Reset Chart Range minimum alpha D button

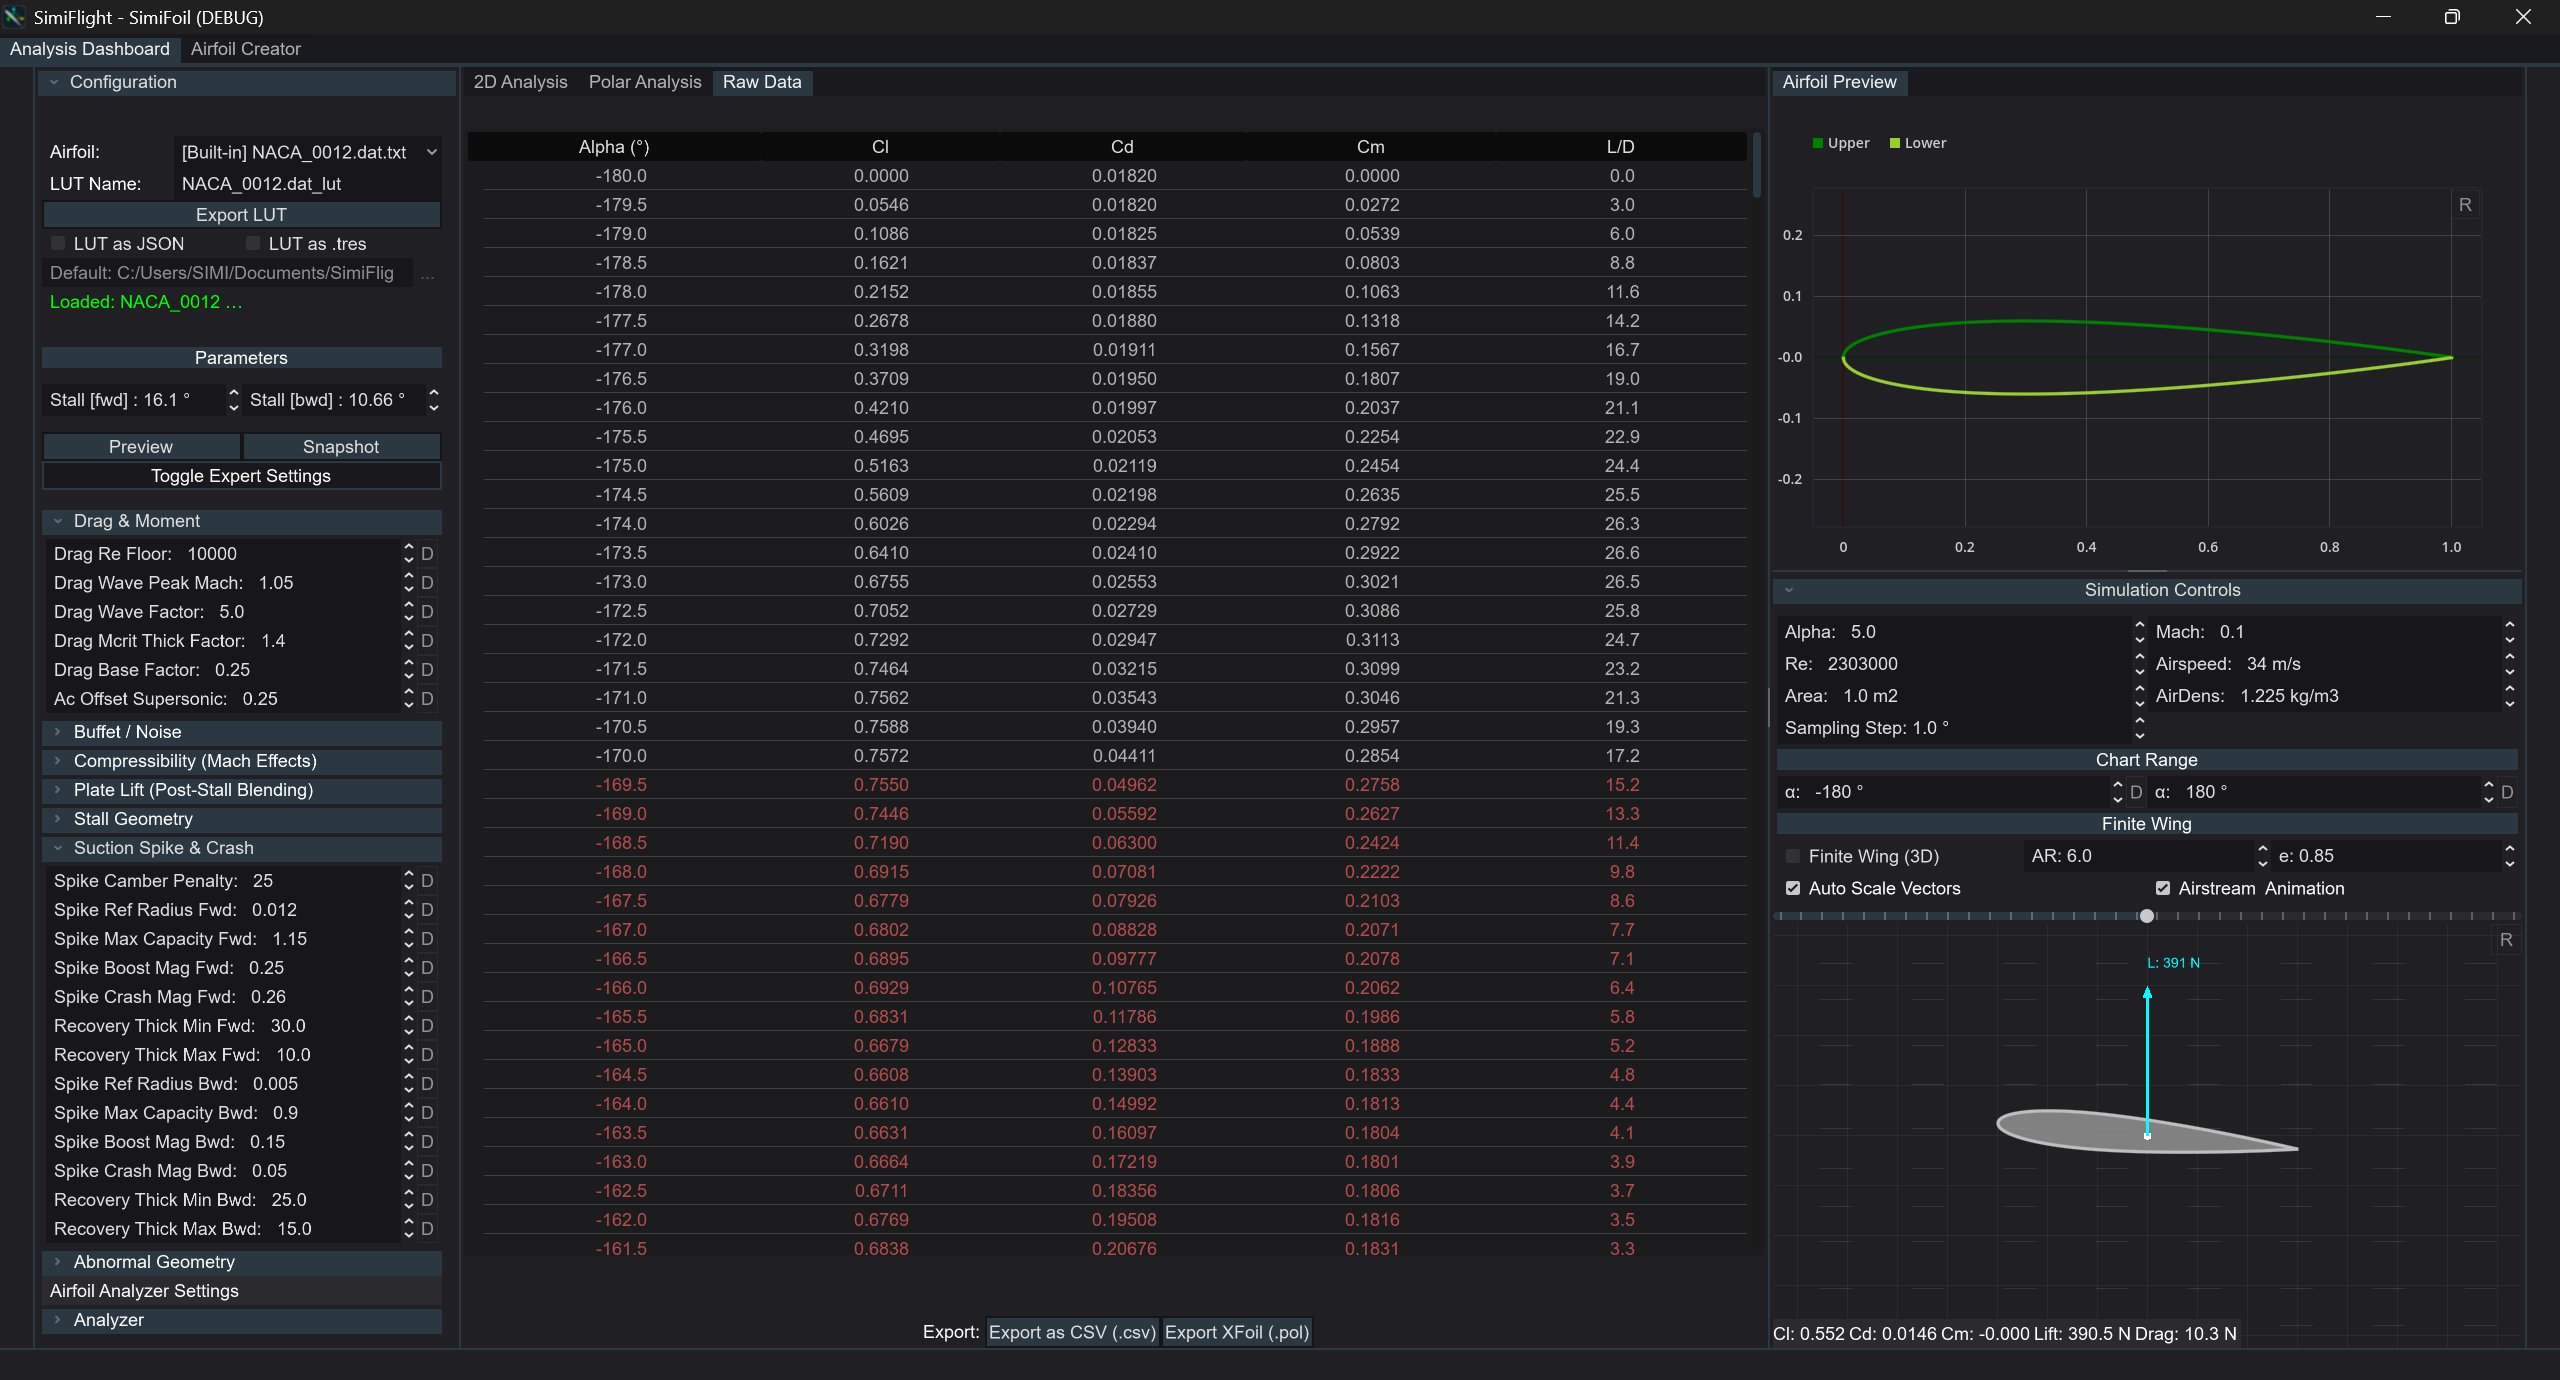2136,792
